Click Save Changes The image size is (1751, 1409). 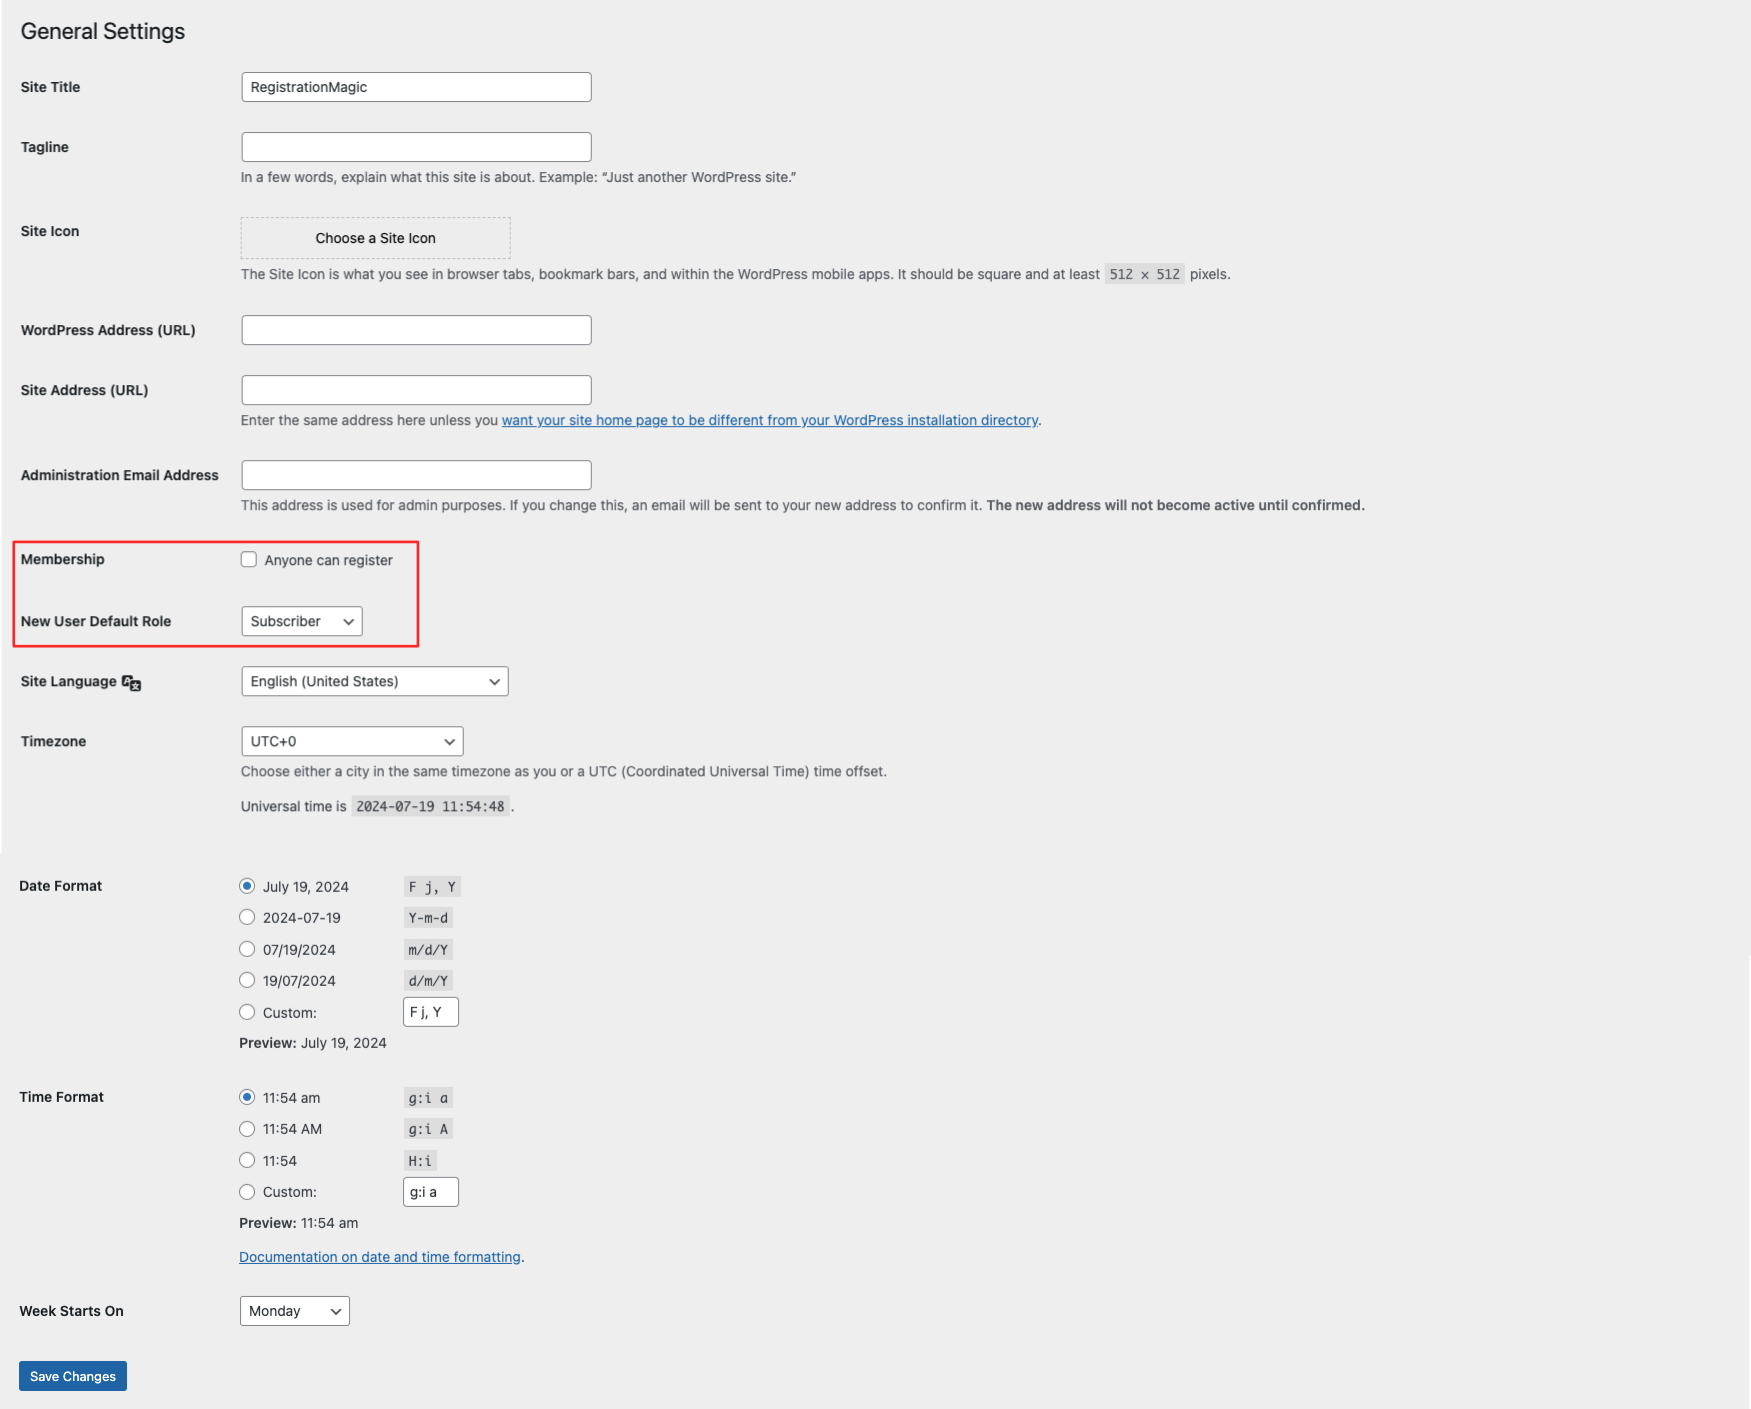(x=72, y=1376)
